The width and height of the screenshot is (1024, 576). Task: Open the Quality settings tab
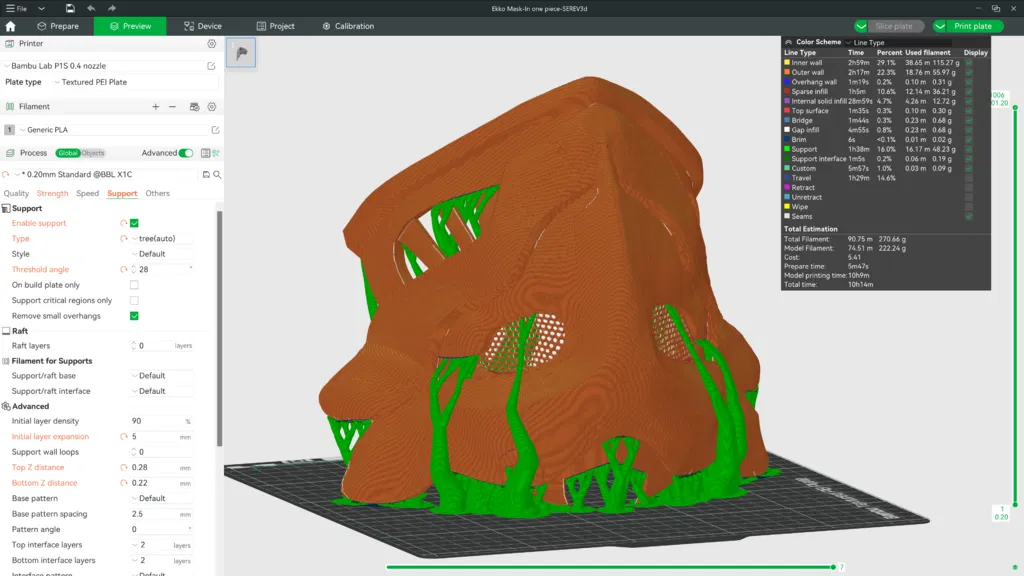pyautogui.click(x=16, y=193)
